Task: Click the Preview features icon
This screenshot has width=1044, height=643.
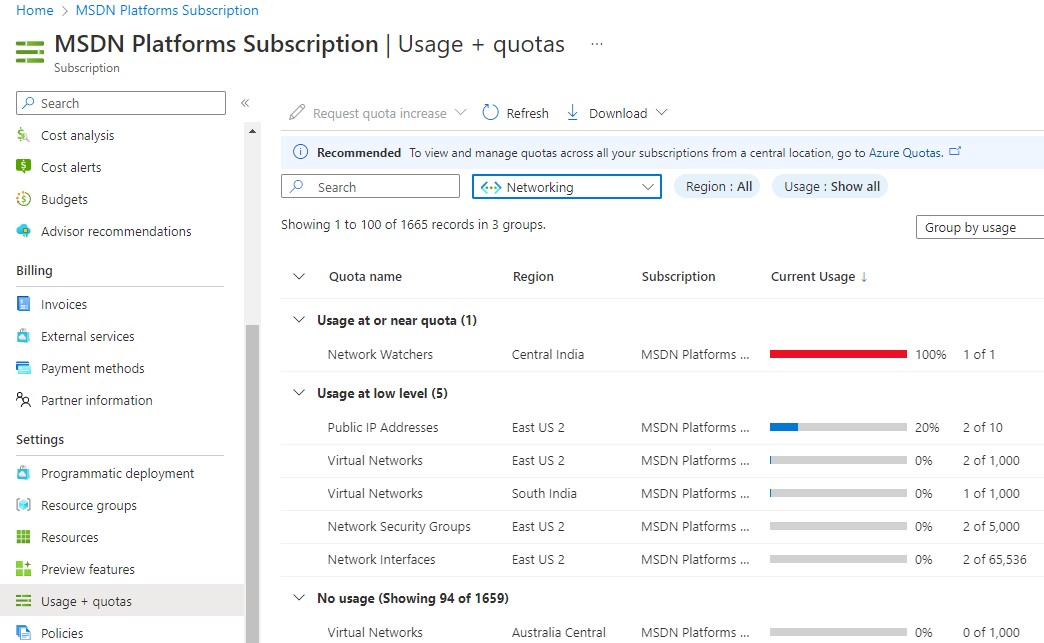Action: tap(23, 569)
